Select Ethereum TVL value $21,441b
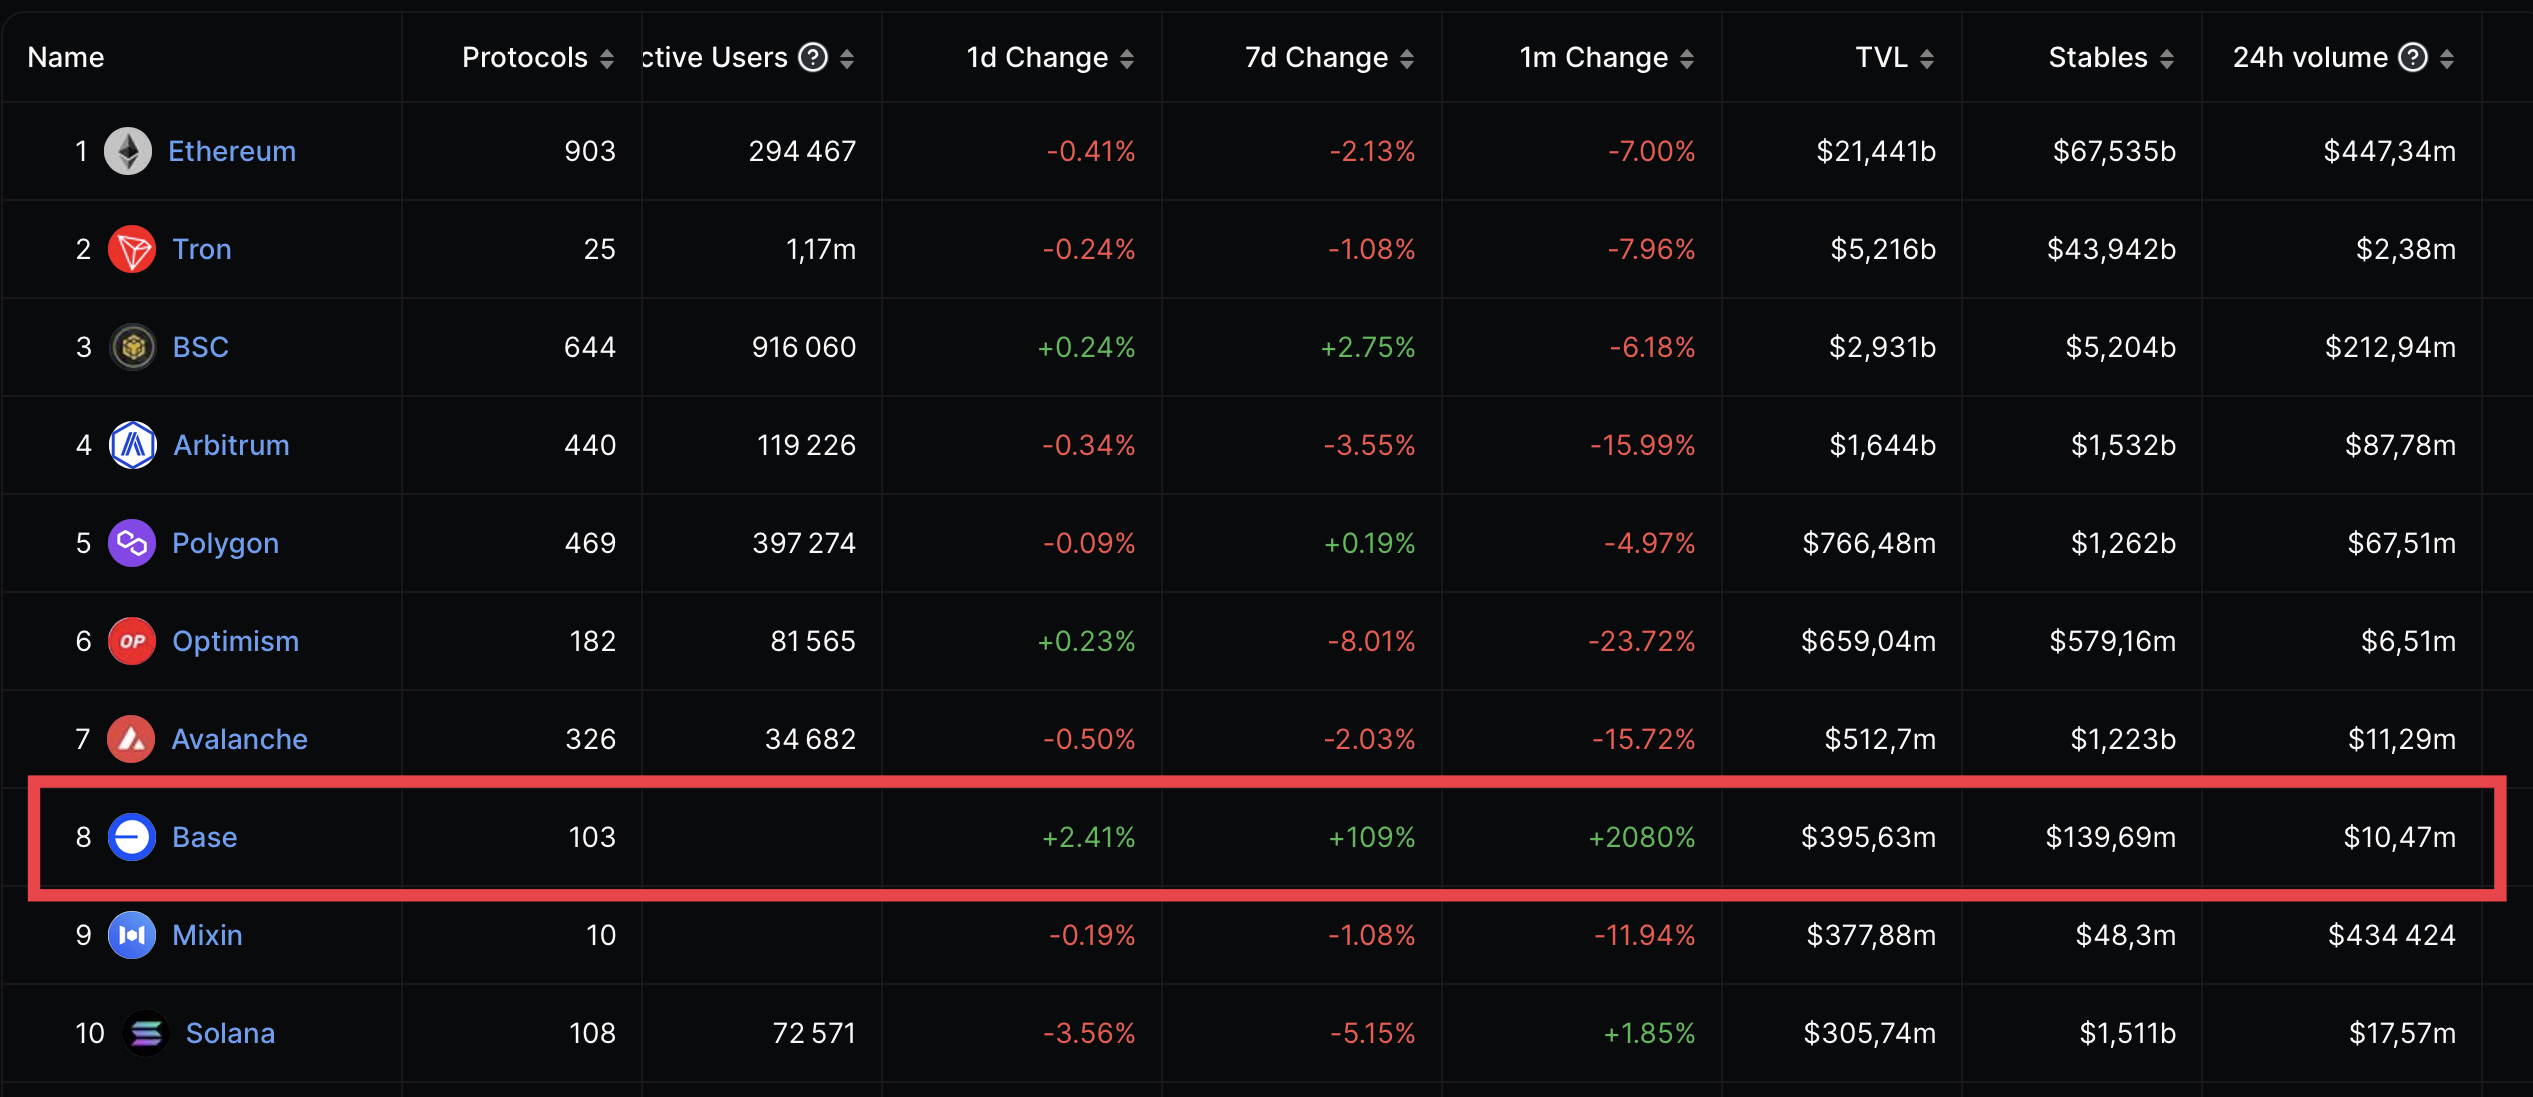Viewport: 2533px width, 1097px height. [1876, 151]
